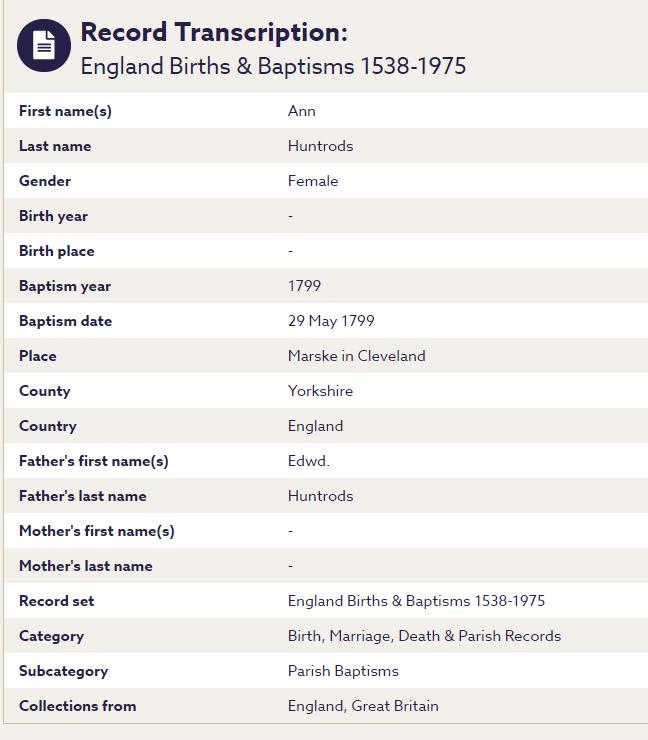Click the Birth place label
Viewport: 648px width, 740px height.
(57, 251)
